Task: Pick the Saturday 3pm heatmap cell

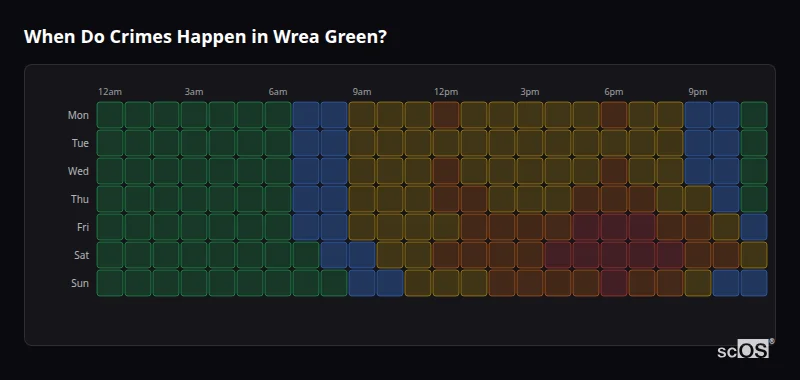Action: (530, 255)
